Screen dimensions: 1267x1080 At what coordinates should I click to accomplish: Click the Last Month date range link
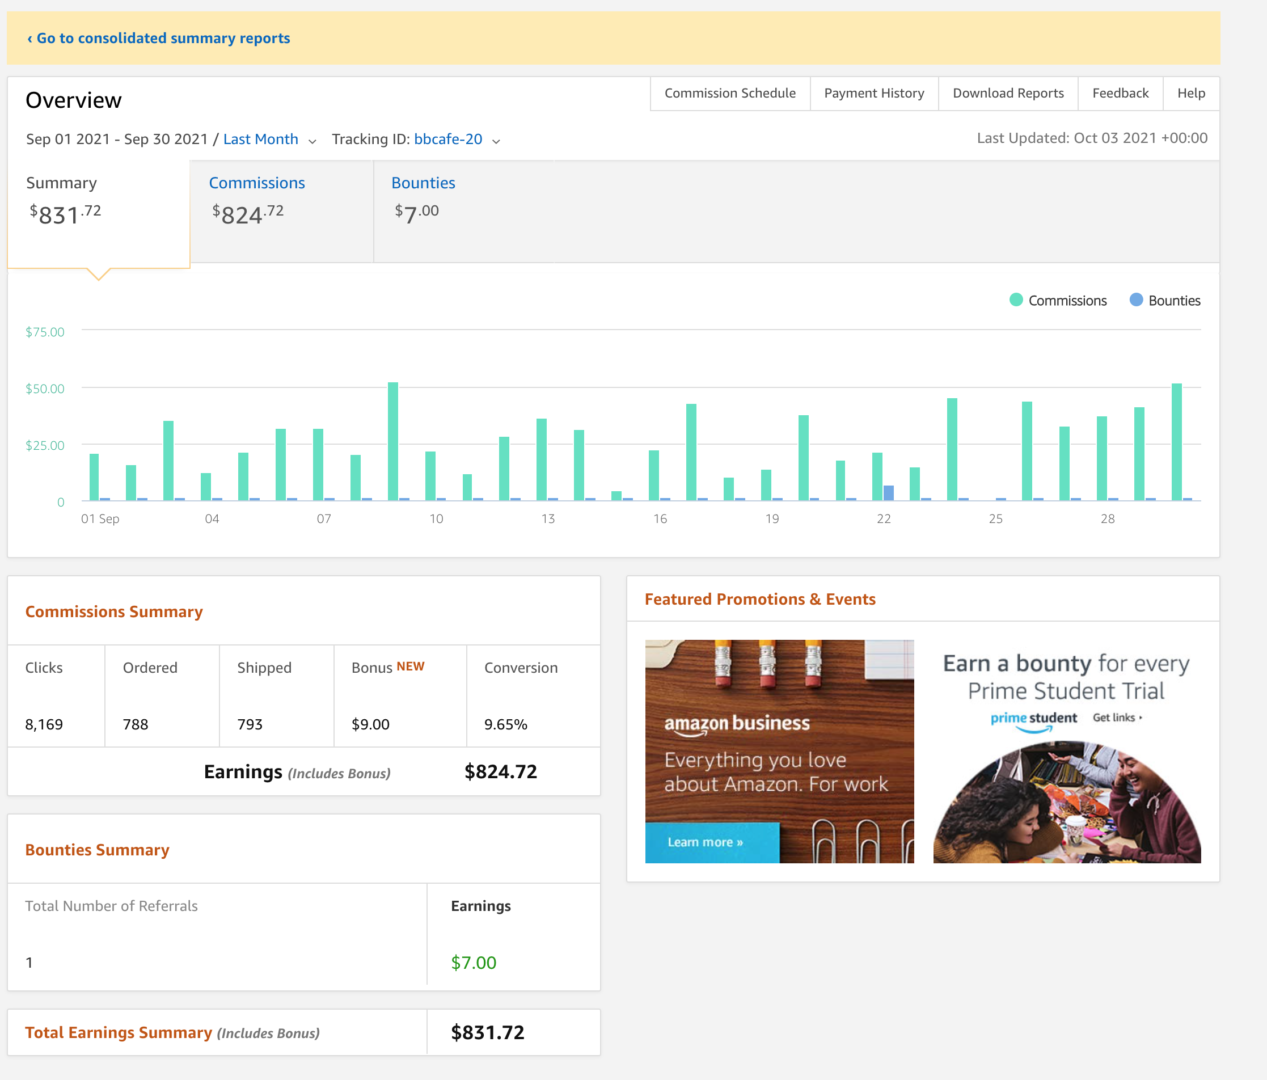261,139
